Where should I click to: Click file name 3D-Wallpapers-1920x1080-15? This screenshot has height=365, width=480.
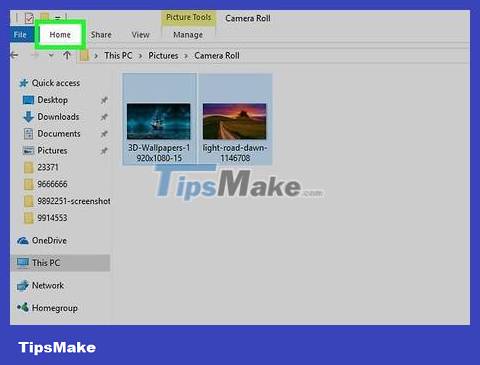[x=159, y=153]
